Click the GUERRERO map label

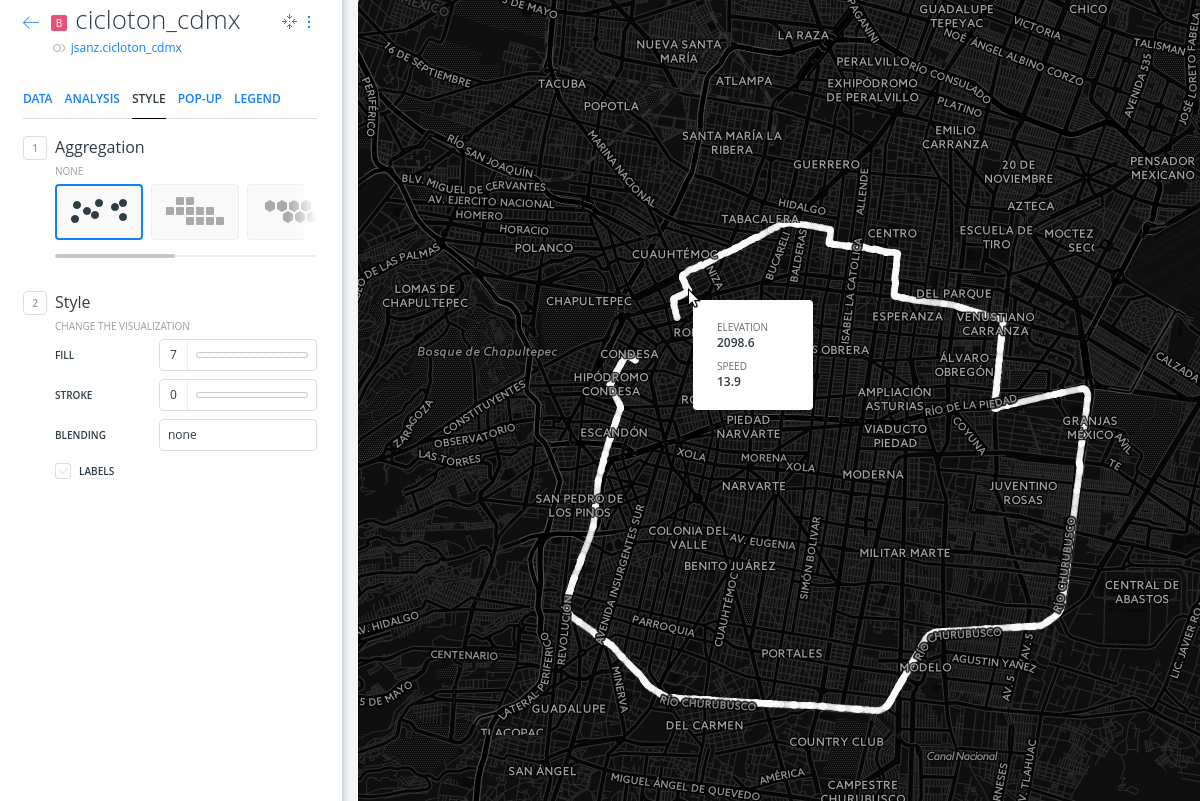point(826,163)
